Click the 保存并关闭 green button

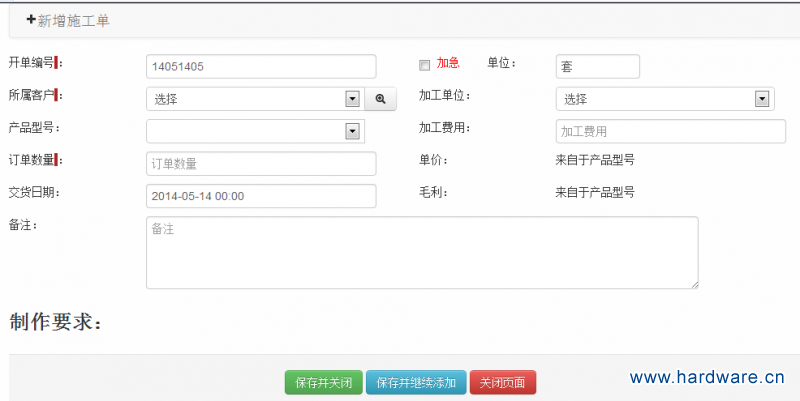click(323, 383)
